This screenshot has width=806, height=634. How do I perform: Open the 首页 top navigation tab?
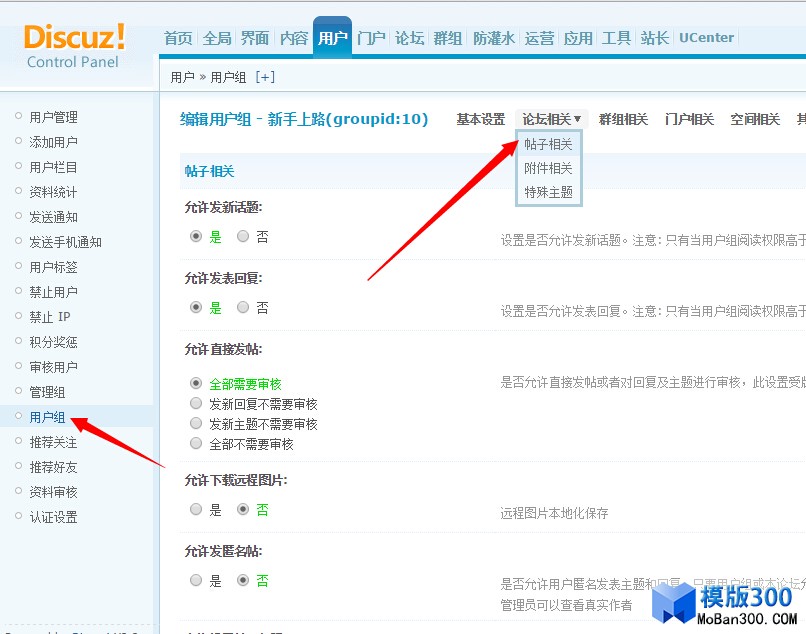178,38
